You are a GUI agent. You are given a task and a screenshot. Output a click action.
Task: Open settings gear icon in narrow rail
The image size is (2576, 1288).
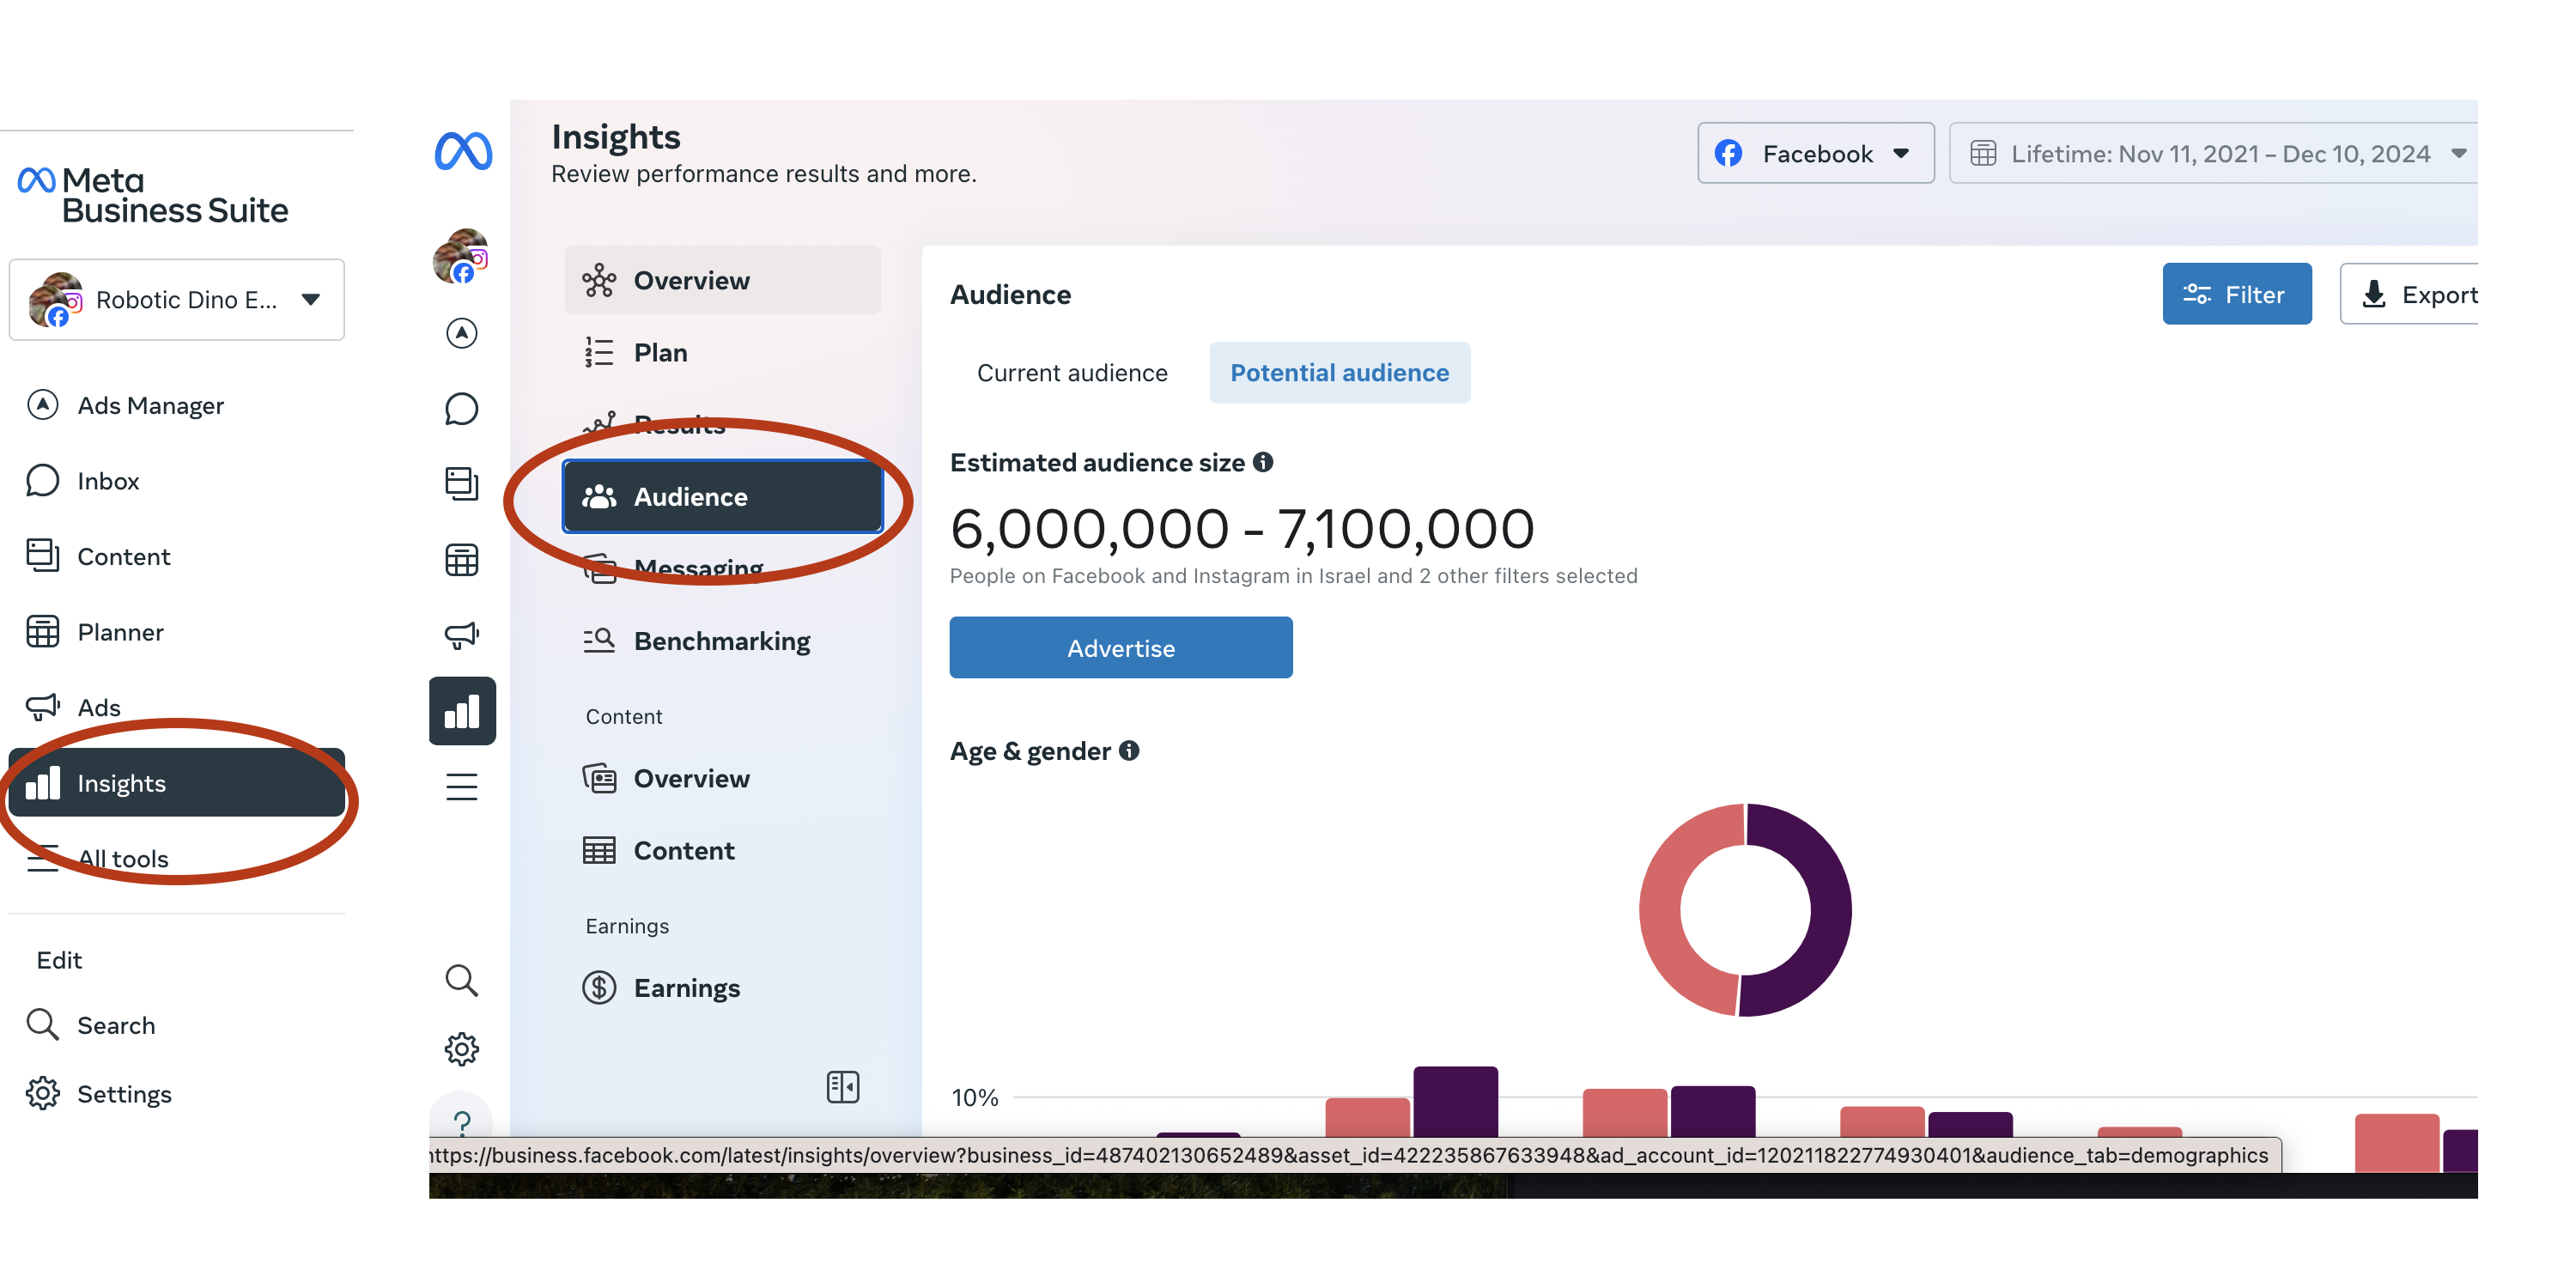[x=461, y=1049]
